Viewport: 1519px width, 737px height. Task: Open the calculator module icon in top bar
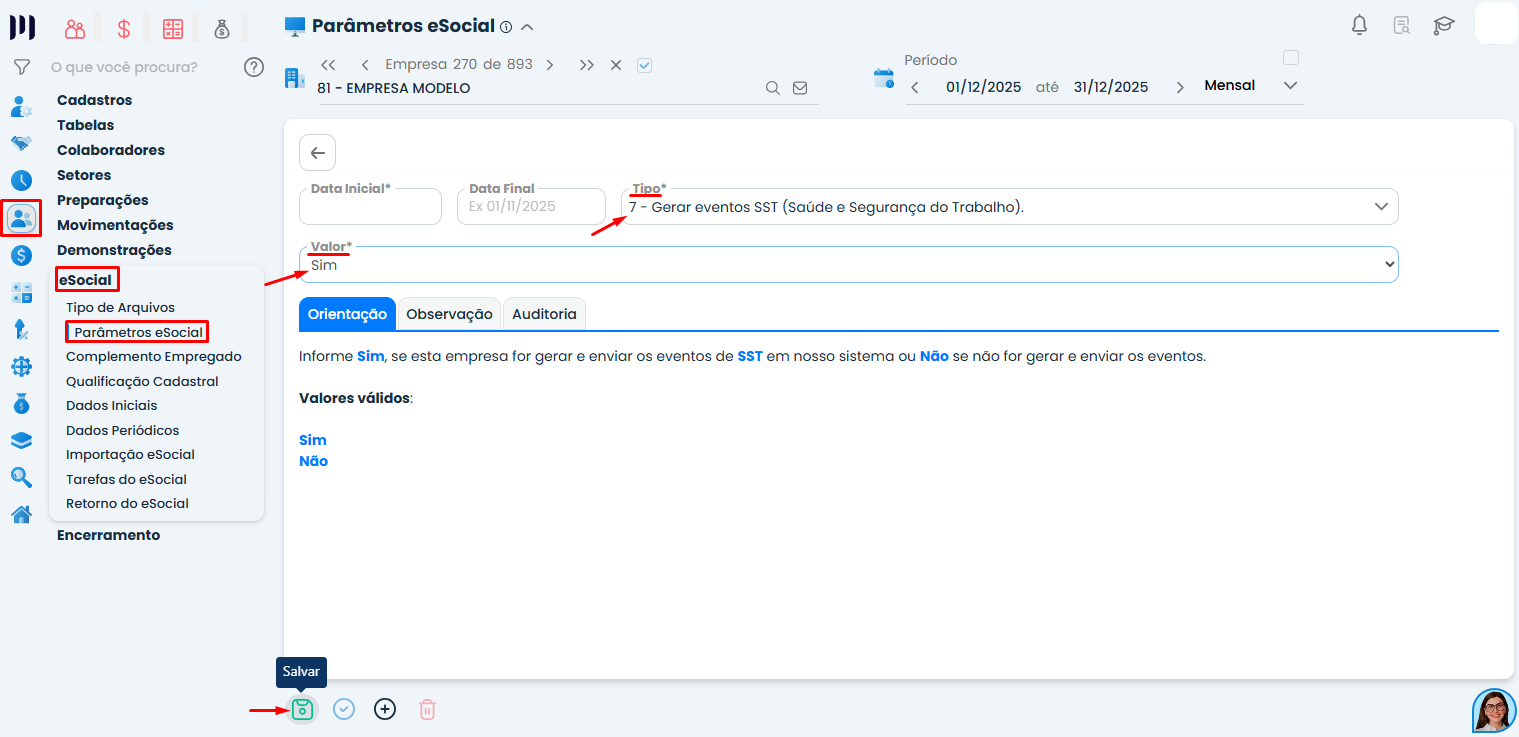(173, 28)
